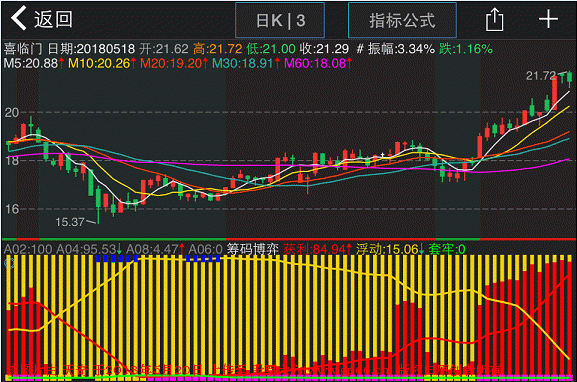Tap the 返回 back label

tap(54, 19)
